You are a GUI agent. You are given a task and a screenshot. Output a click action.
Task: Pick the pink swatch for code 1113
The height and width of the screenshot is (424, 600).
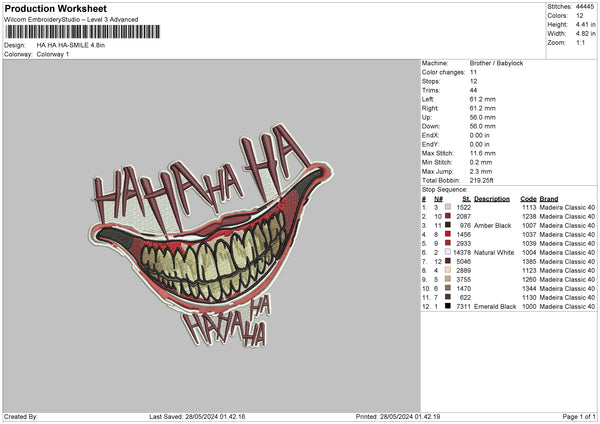(x=448, y=208)
